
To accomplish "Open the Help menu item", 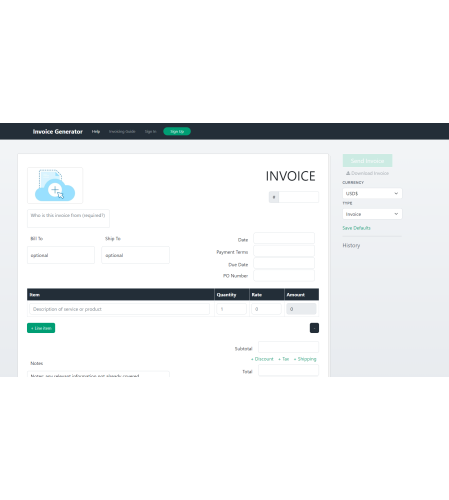I will tap(96, 132).
